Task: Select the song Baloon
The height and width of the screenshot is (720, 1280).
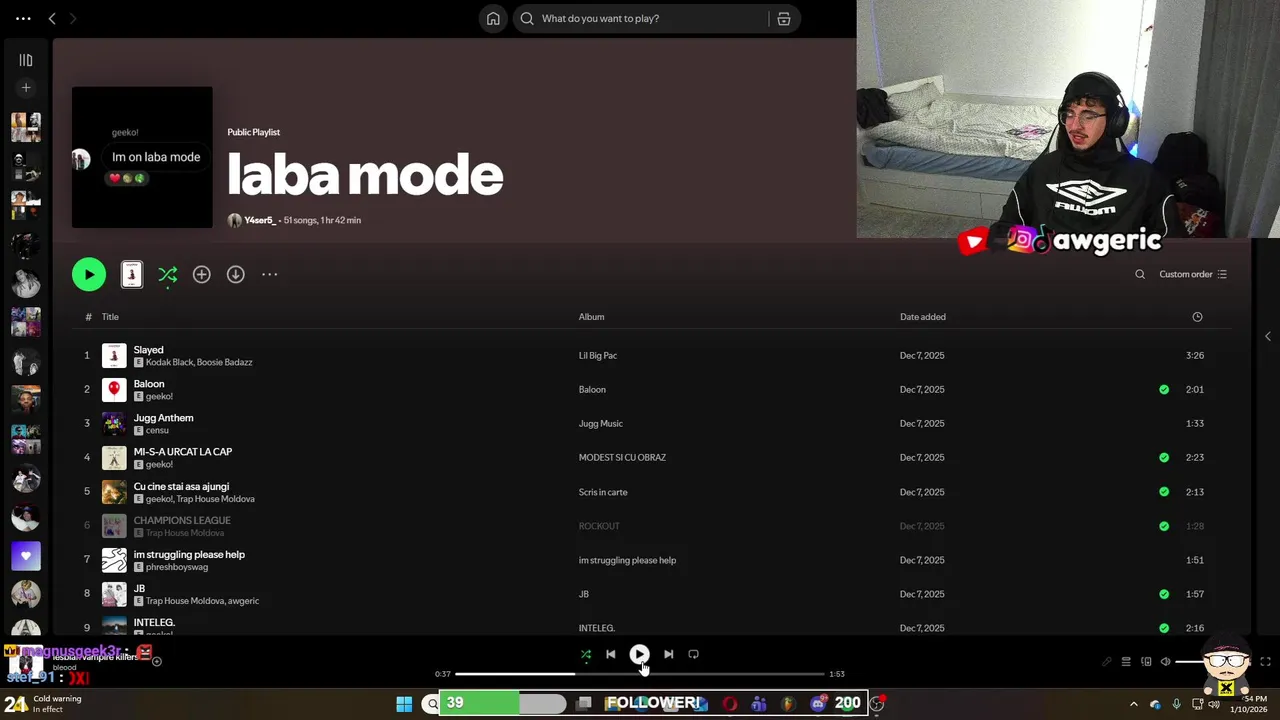Action: [x=149, y=384]
